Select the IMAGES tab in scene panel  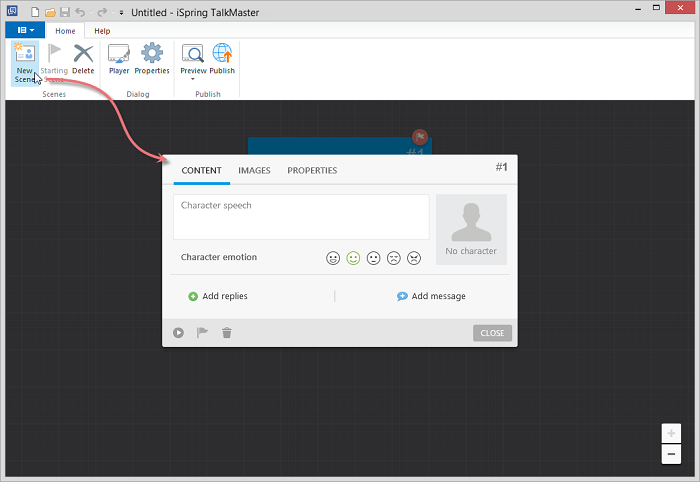tap(254, 170)
